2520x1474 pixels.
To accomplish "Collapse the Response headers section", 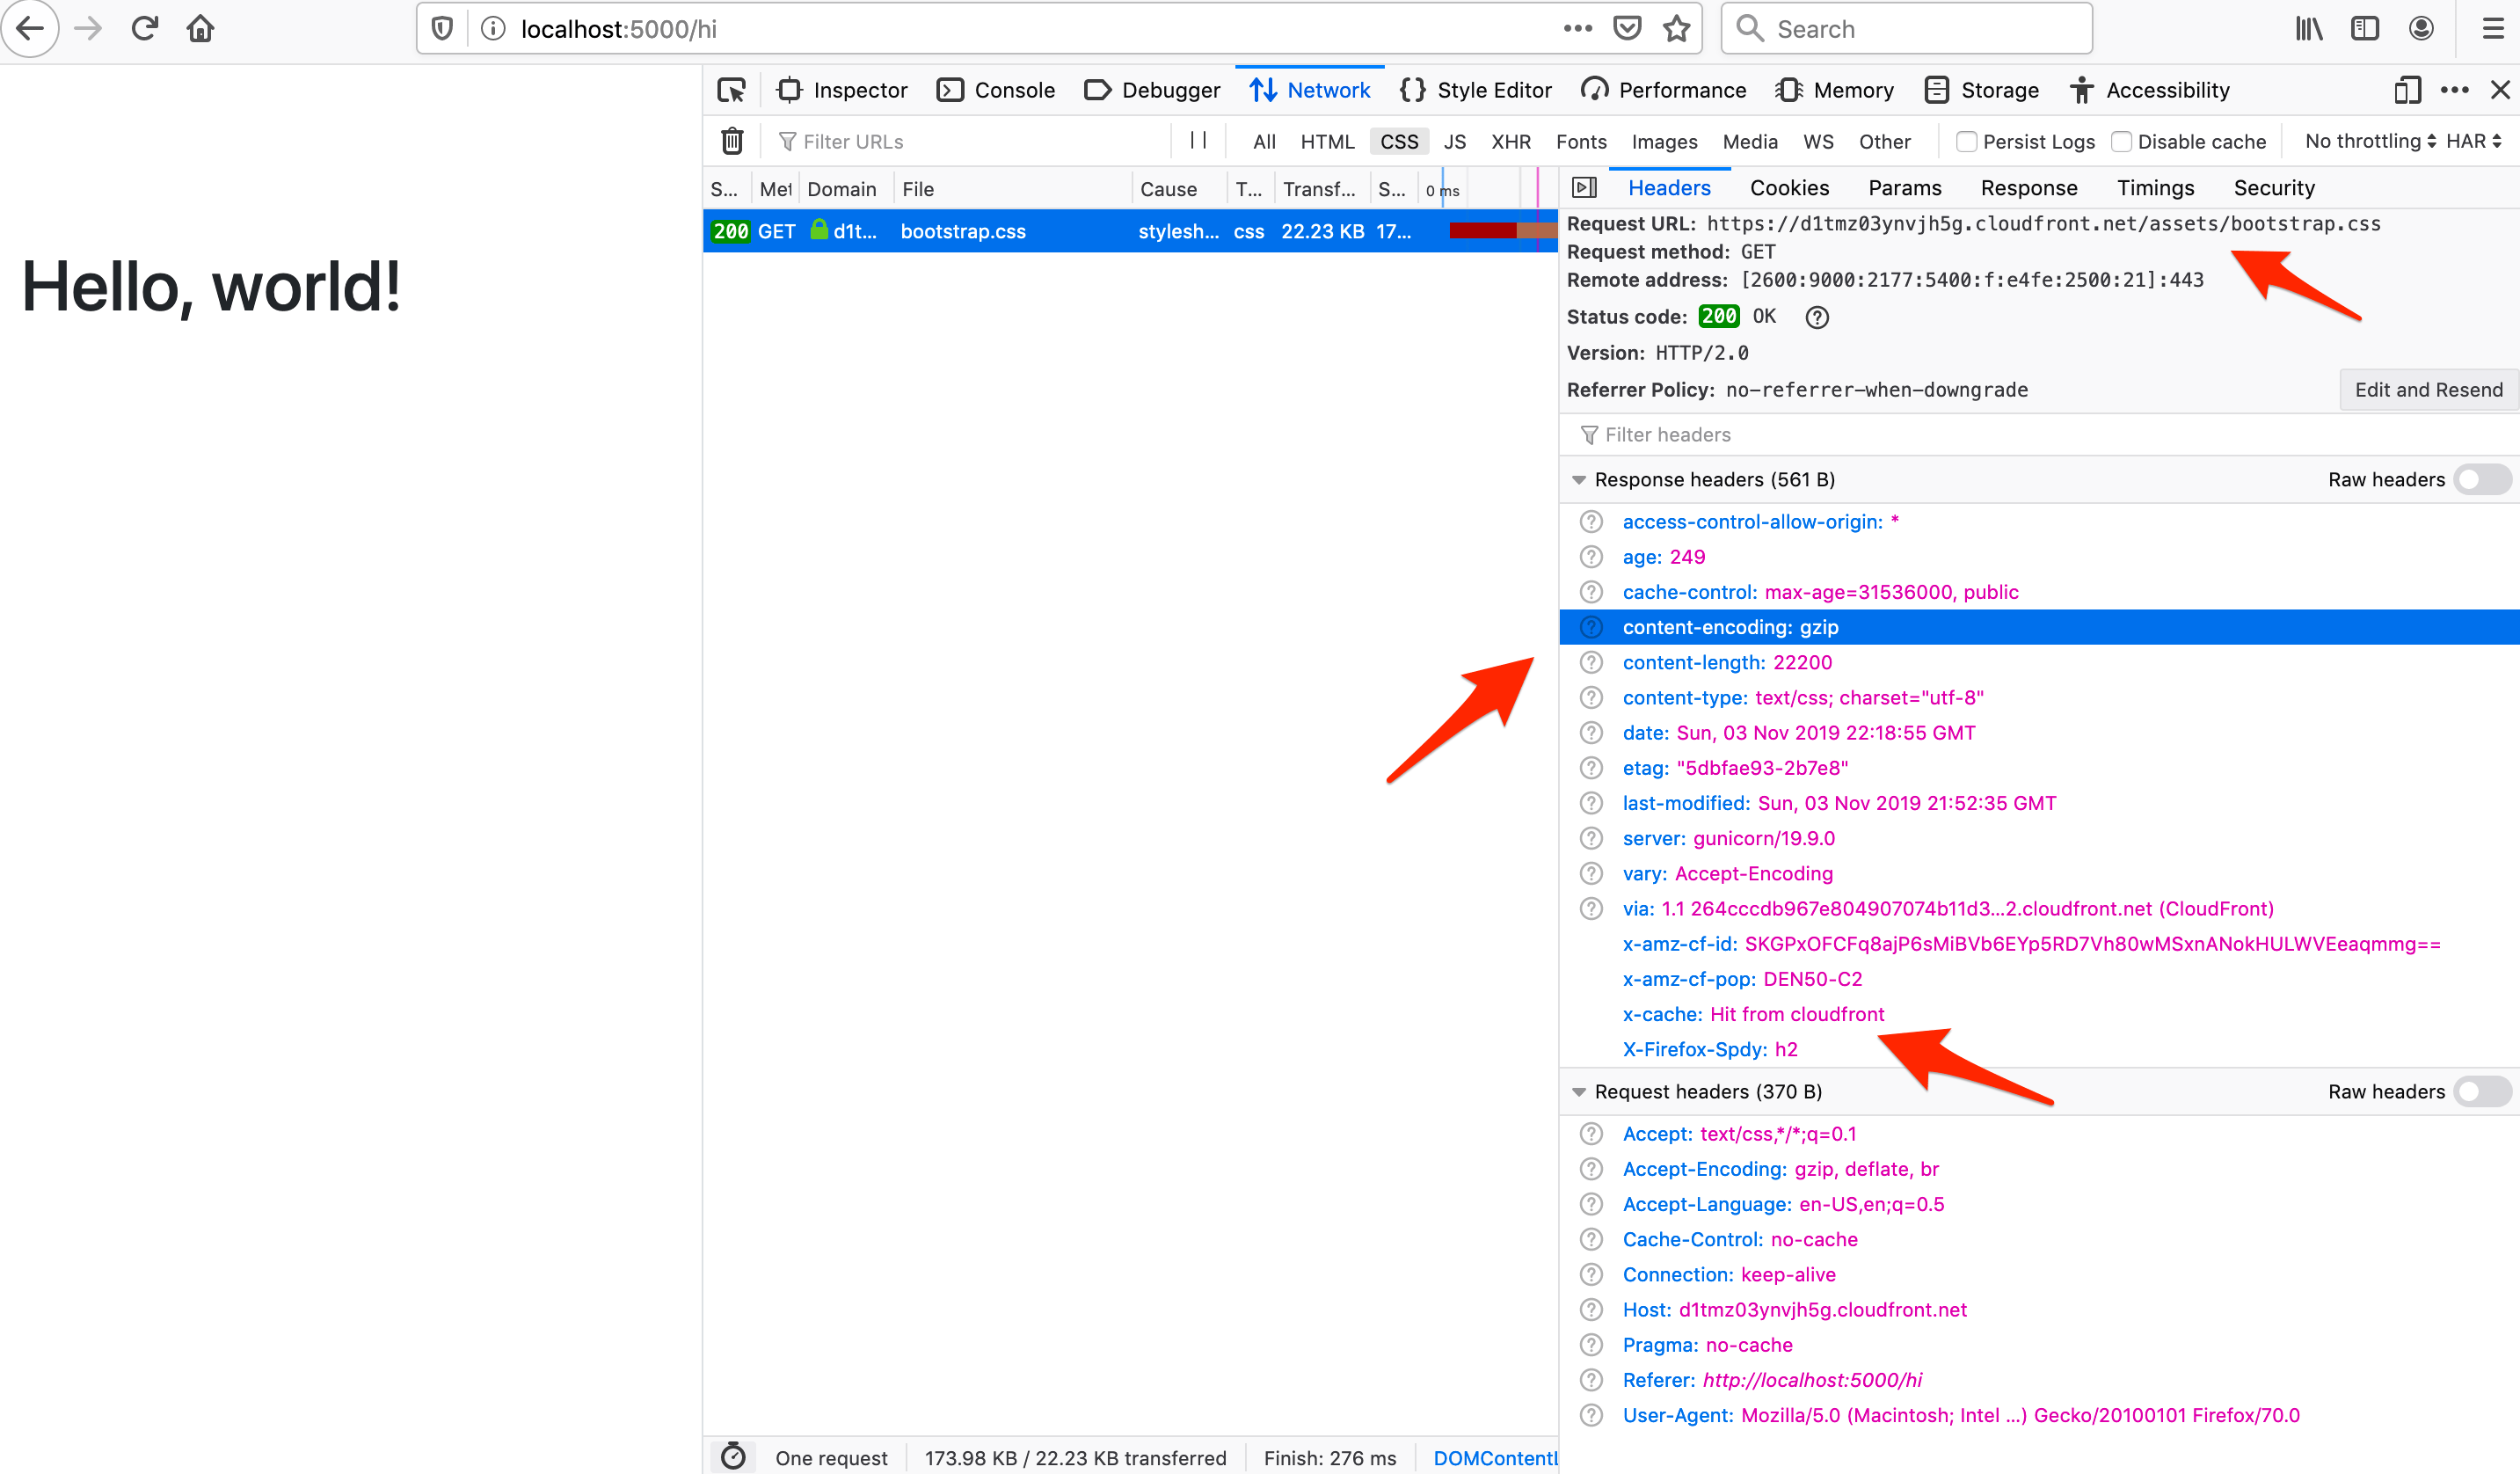I will [1580, 479].
